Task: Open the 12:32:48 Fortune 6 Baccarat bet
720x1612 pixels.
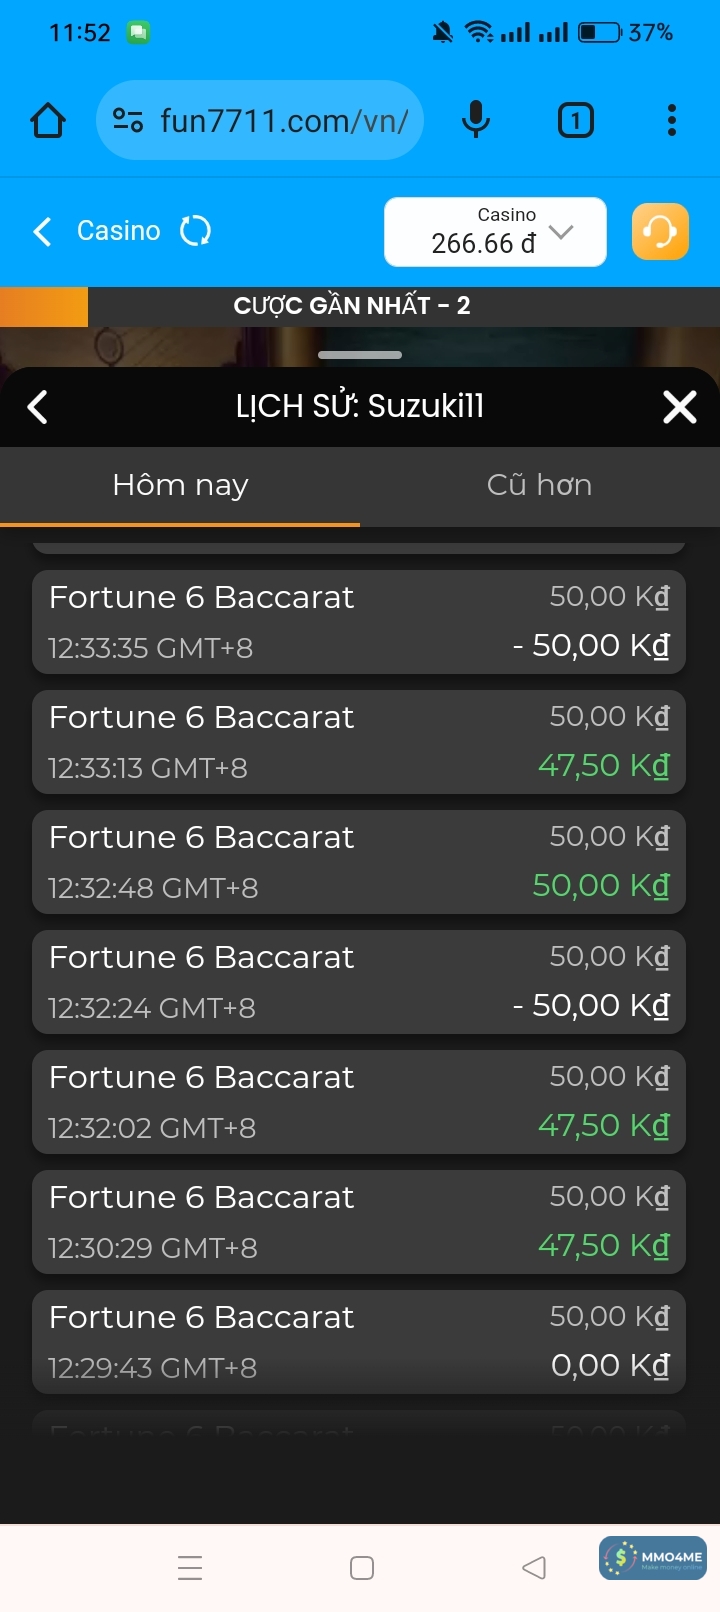Action: coord(359,862)
